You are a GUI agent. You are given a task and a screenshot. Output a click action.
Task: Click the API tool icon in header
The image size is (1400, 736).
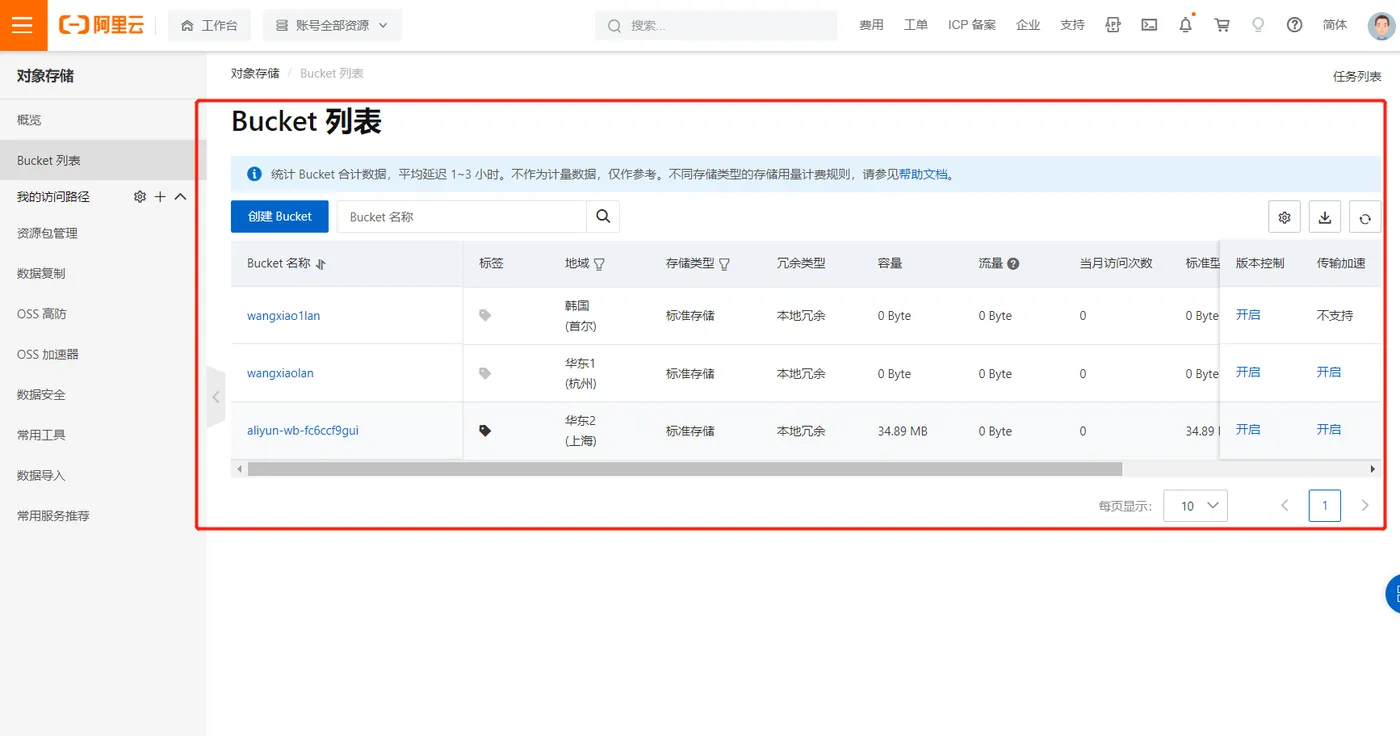click(x=1113, y=25)
